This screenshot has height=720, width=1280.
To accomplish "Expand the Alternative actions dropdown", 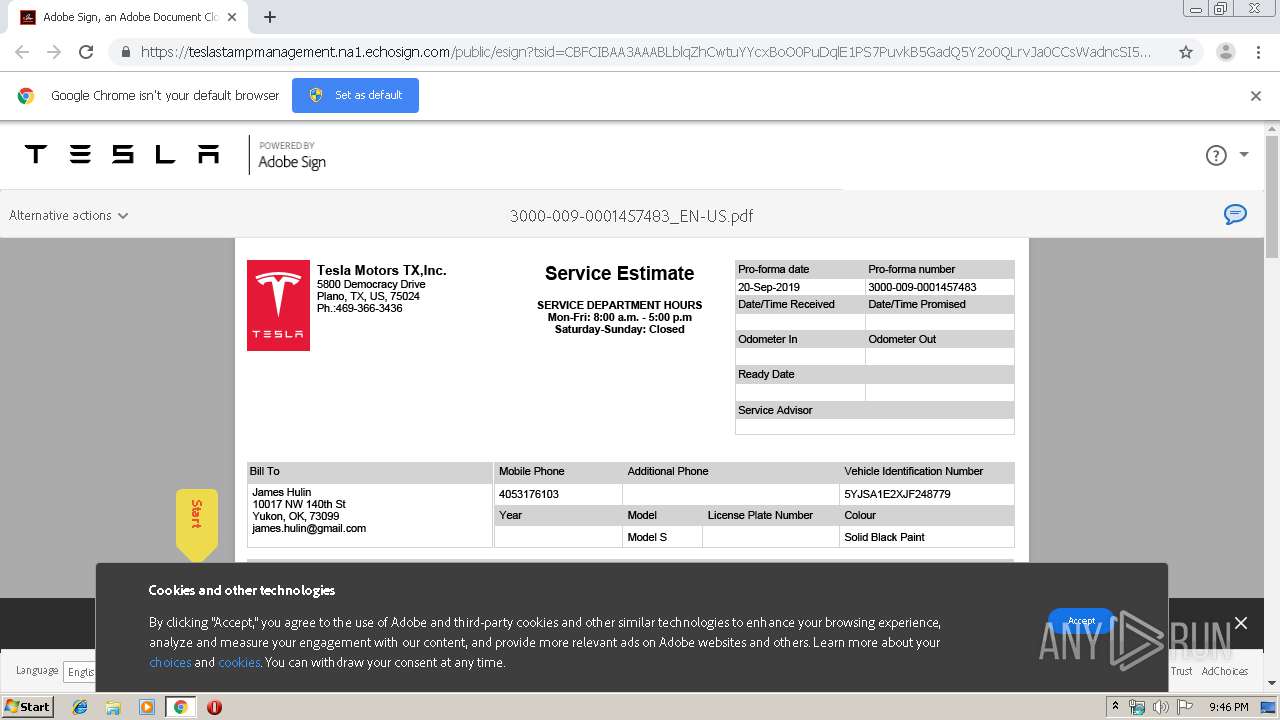I will (69, 215).
